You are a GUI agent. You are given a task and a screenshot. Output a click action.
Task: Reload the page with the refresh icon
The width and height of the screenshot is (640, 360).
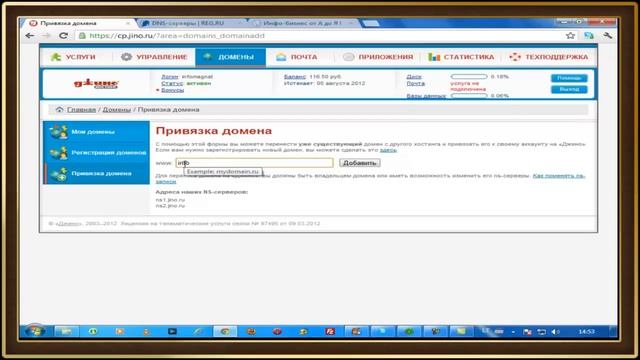tap(63, 36)
